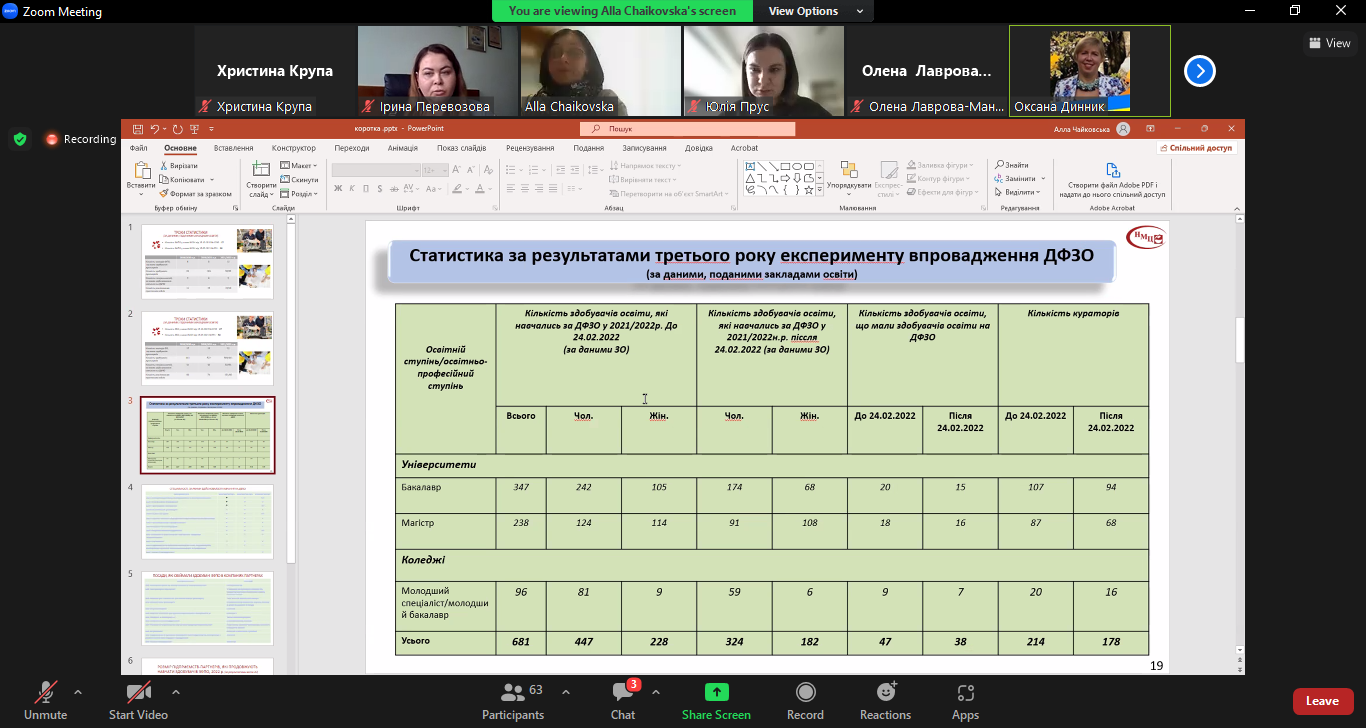Image resolution: width=1366 pixels, height=728 pixels.
Task: Unmute the microphone
Action: (45, 693)
